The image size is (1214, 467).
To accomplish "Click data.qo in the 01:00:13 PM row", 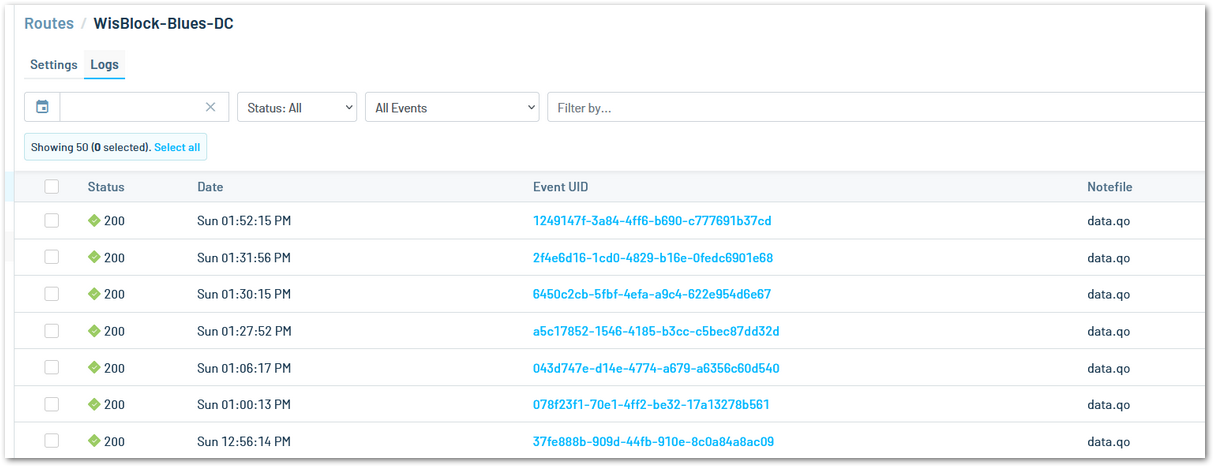I will (x=1109, y=404).
